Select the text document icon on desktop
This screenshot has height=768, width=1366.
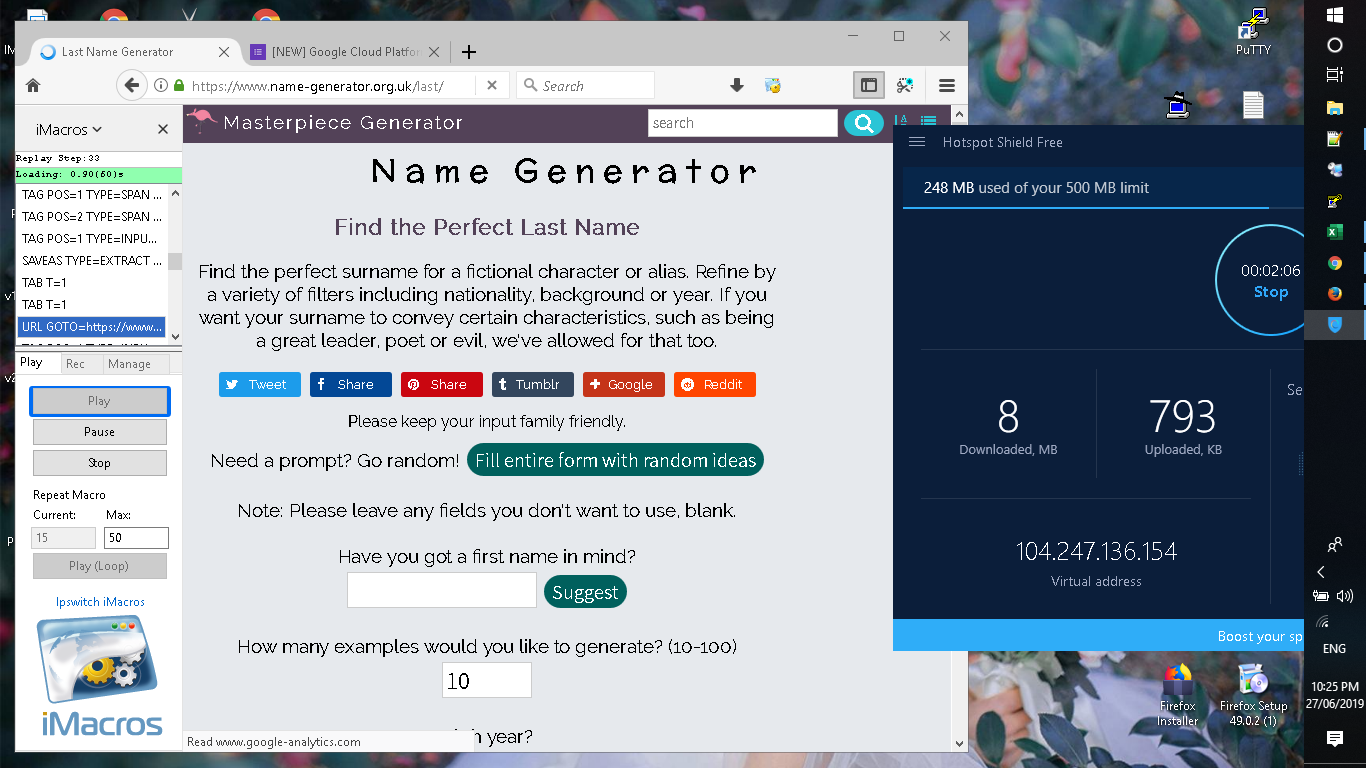pos(1253,104)
